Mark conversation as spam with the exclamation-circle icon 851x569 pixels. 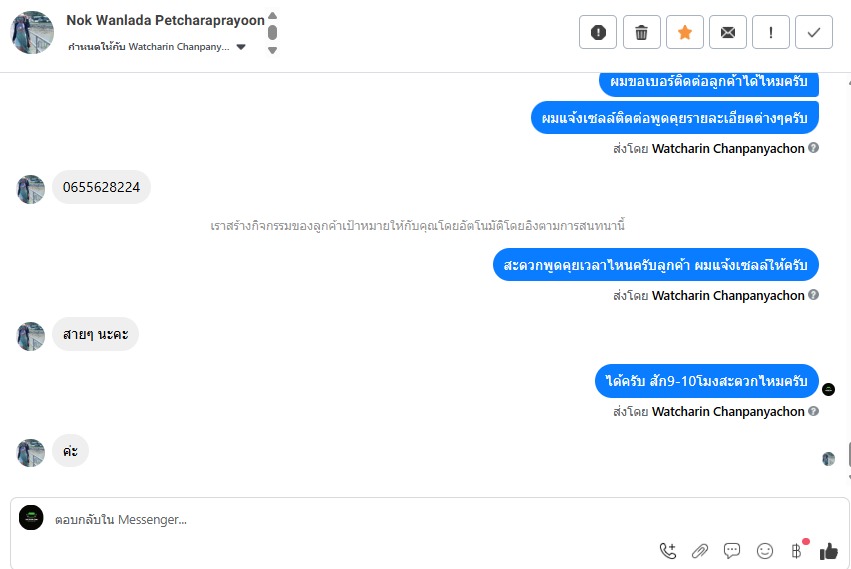pyautogui.click(x=598, y=33)
